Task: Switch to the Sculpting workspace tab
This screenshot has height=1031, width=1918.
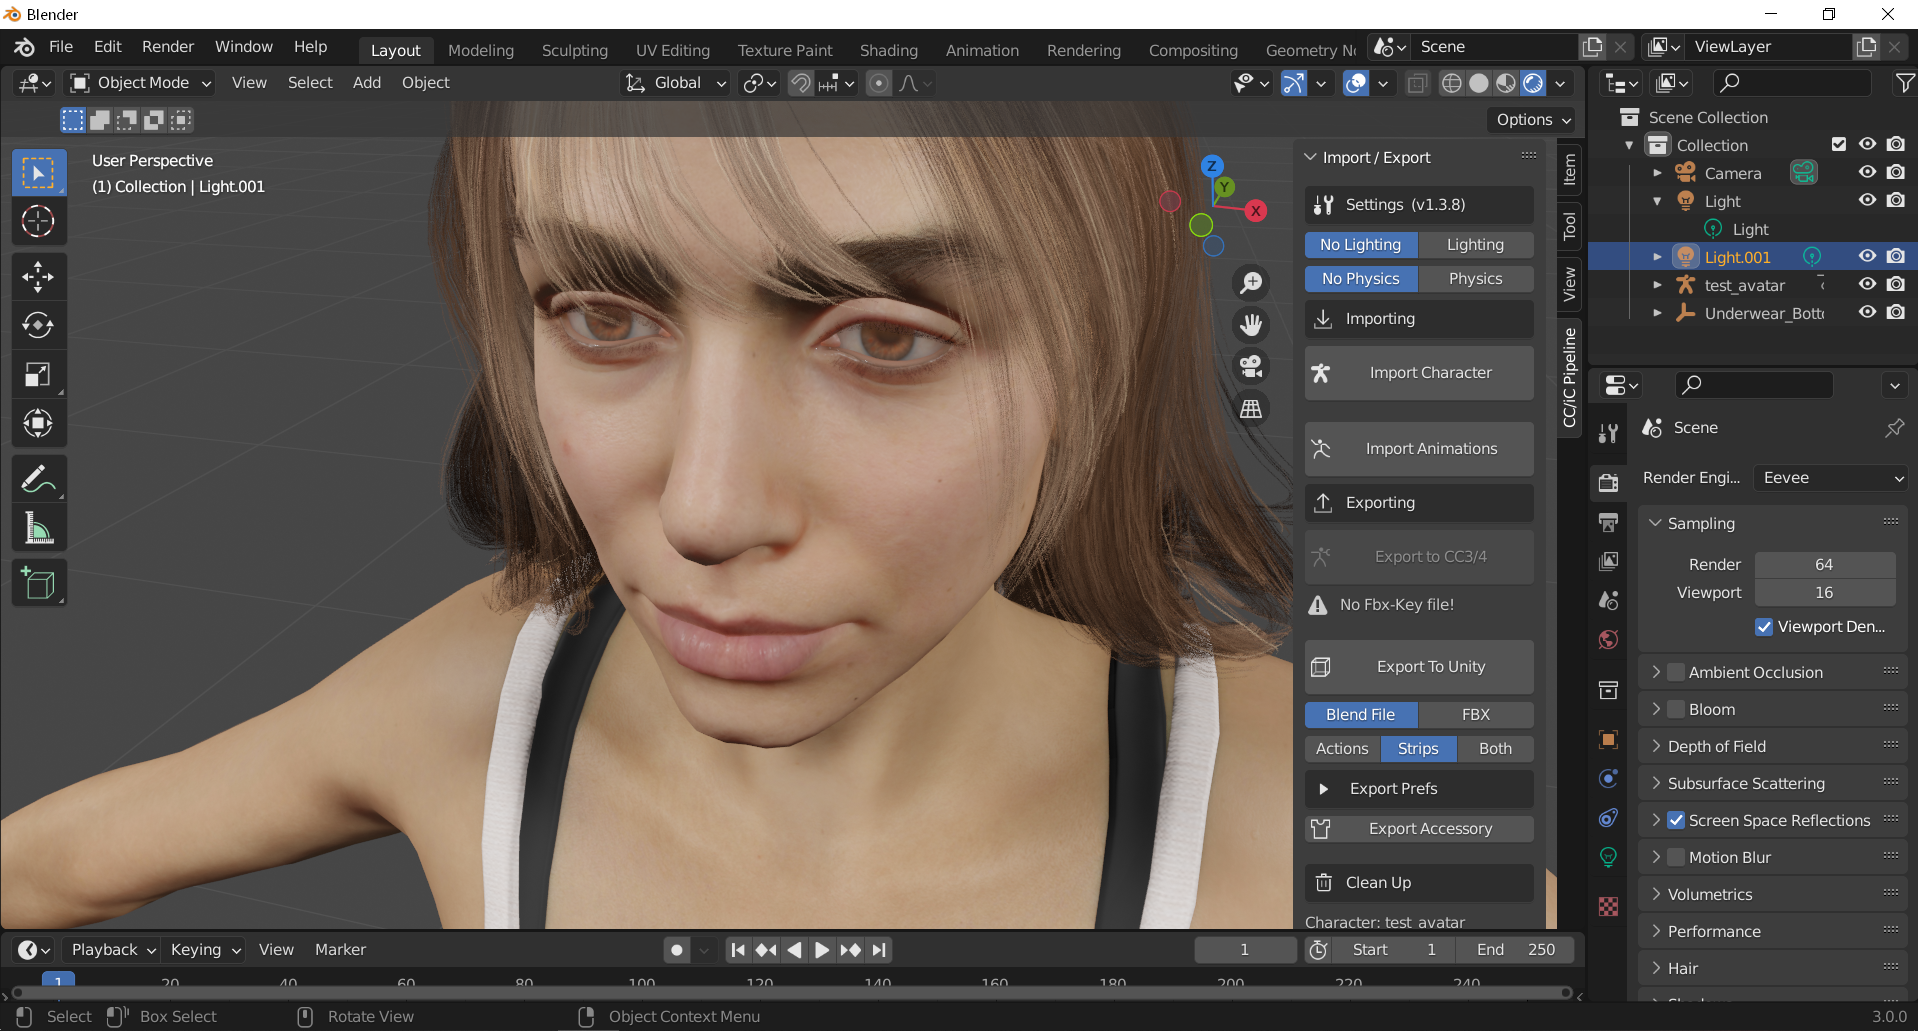Action: 574,50
